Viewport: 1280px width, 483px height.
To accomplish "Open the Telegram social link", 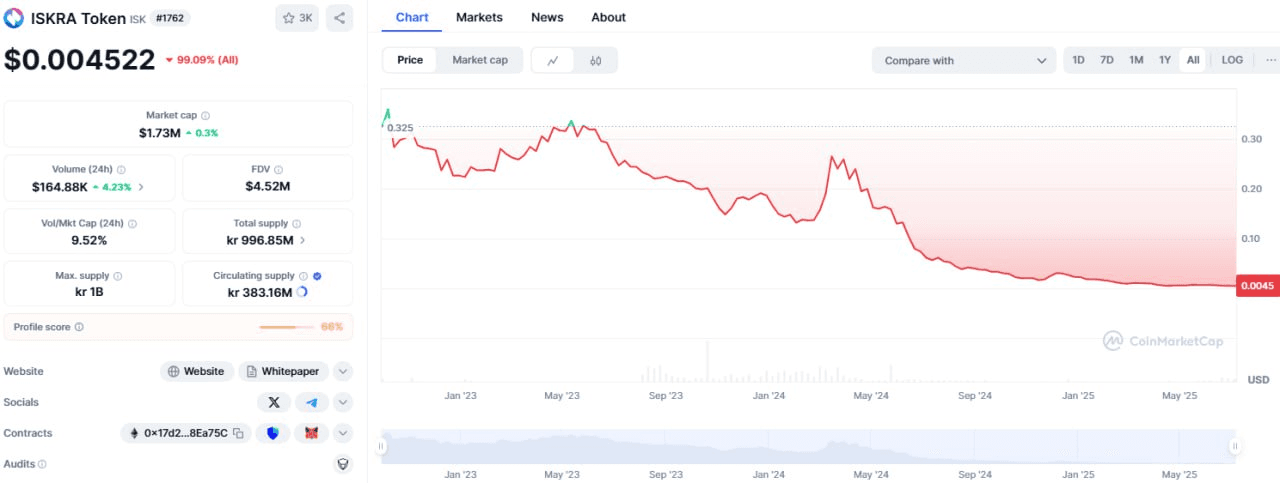I will pyautogui.click(x=312, y=402).
